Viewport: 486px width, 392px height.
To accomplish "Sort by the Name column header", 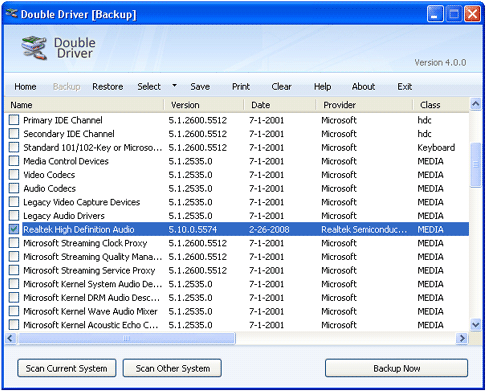I will coord(84,105).
